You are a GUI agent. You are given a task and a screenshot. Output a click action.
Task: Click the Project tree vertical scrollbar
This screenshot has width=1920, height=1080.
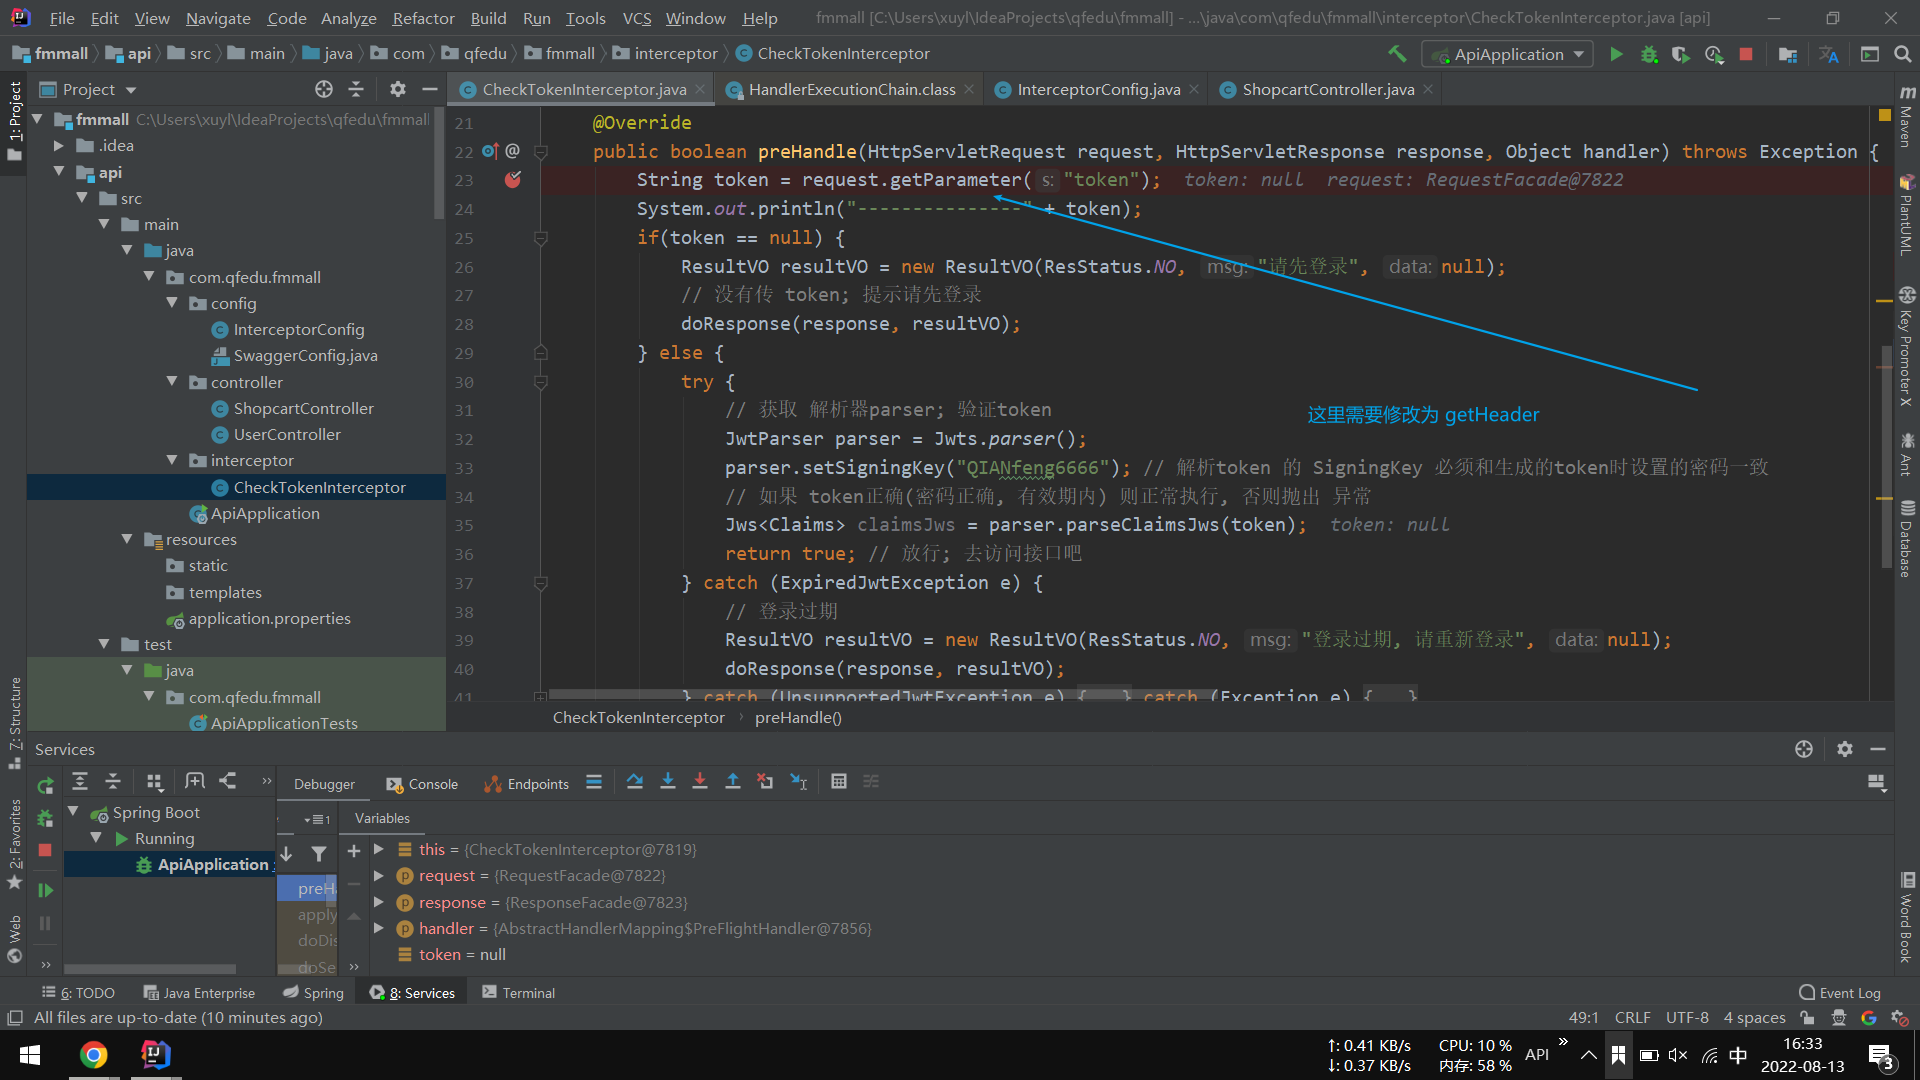coord(439,165)
